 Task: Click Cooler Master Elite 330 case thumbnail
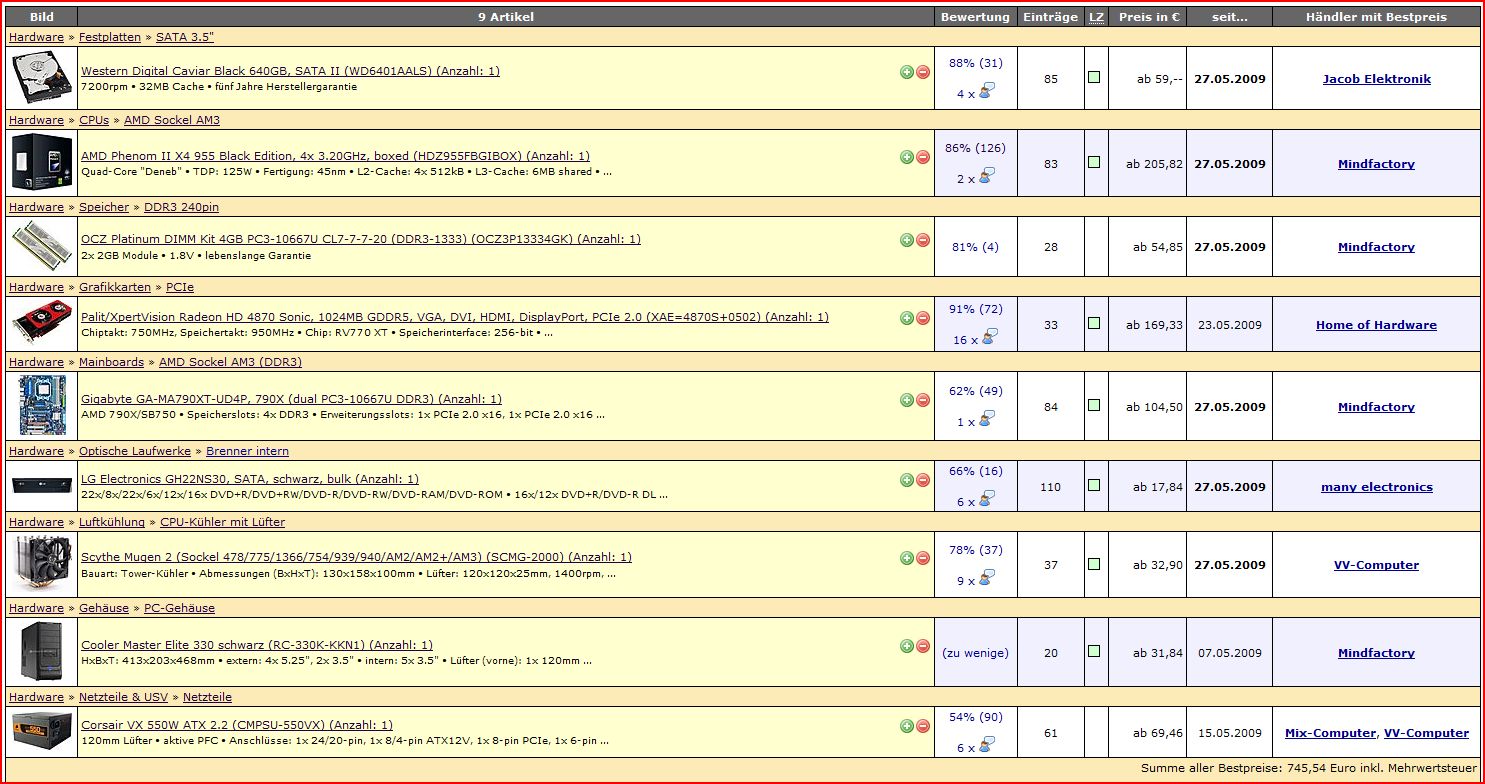41,652
